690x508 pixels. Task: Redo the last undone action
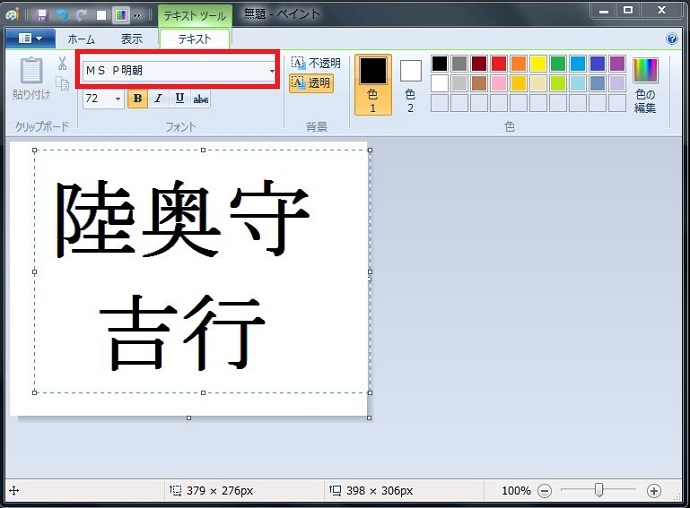(81, 15)
